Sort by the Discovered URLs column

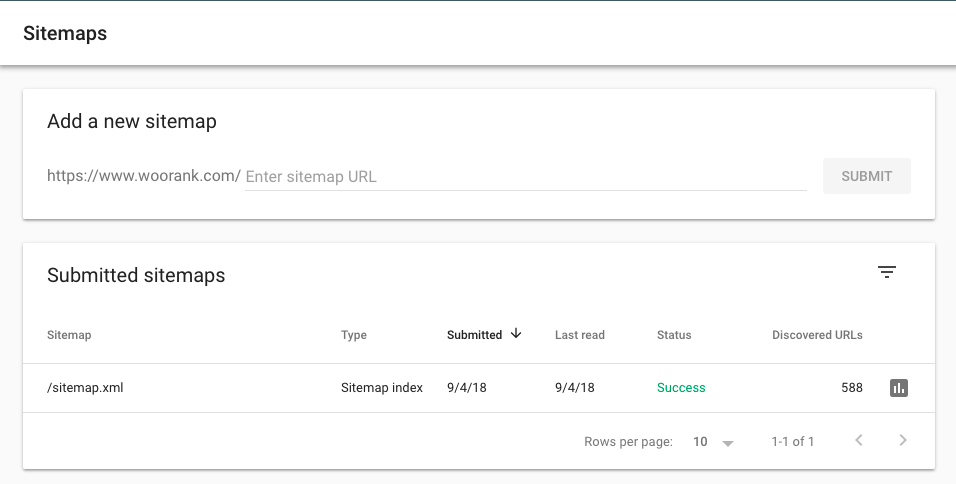pyautogui.click(x=817, y=335)
